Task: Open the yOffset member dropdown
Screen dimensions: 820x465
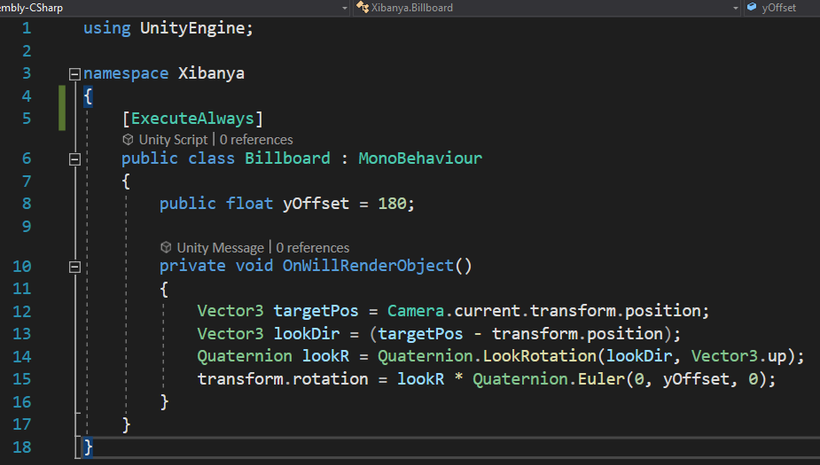Action: coord(782,7)
